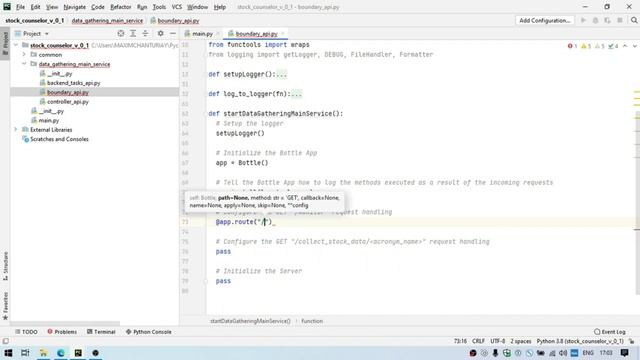This screenshot has height=360, width=640.
Task: Click startDataGatheringMainService() breadcrumb at editor bottom
Action: [x=250, y=321]
